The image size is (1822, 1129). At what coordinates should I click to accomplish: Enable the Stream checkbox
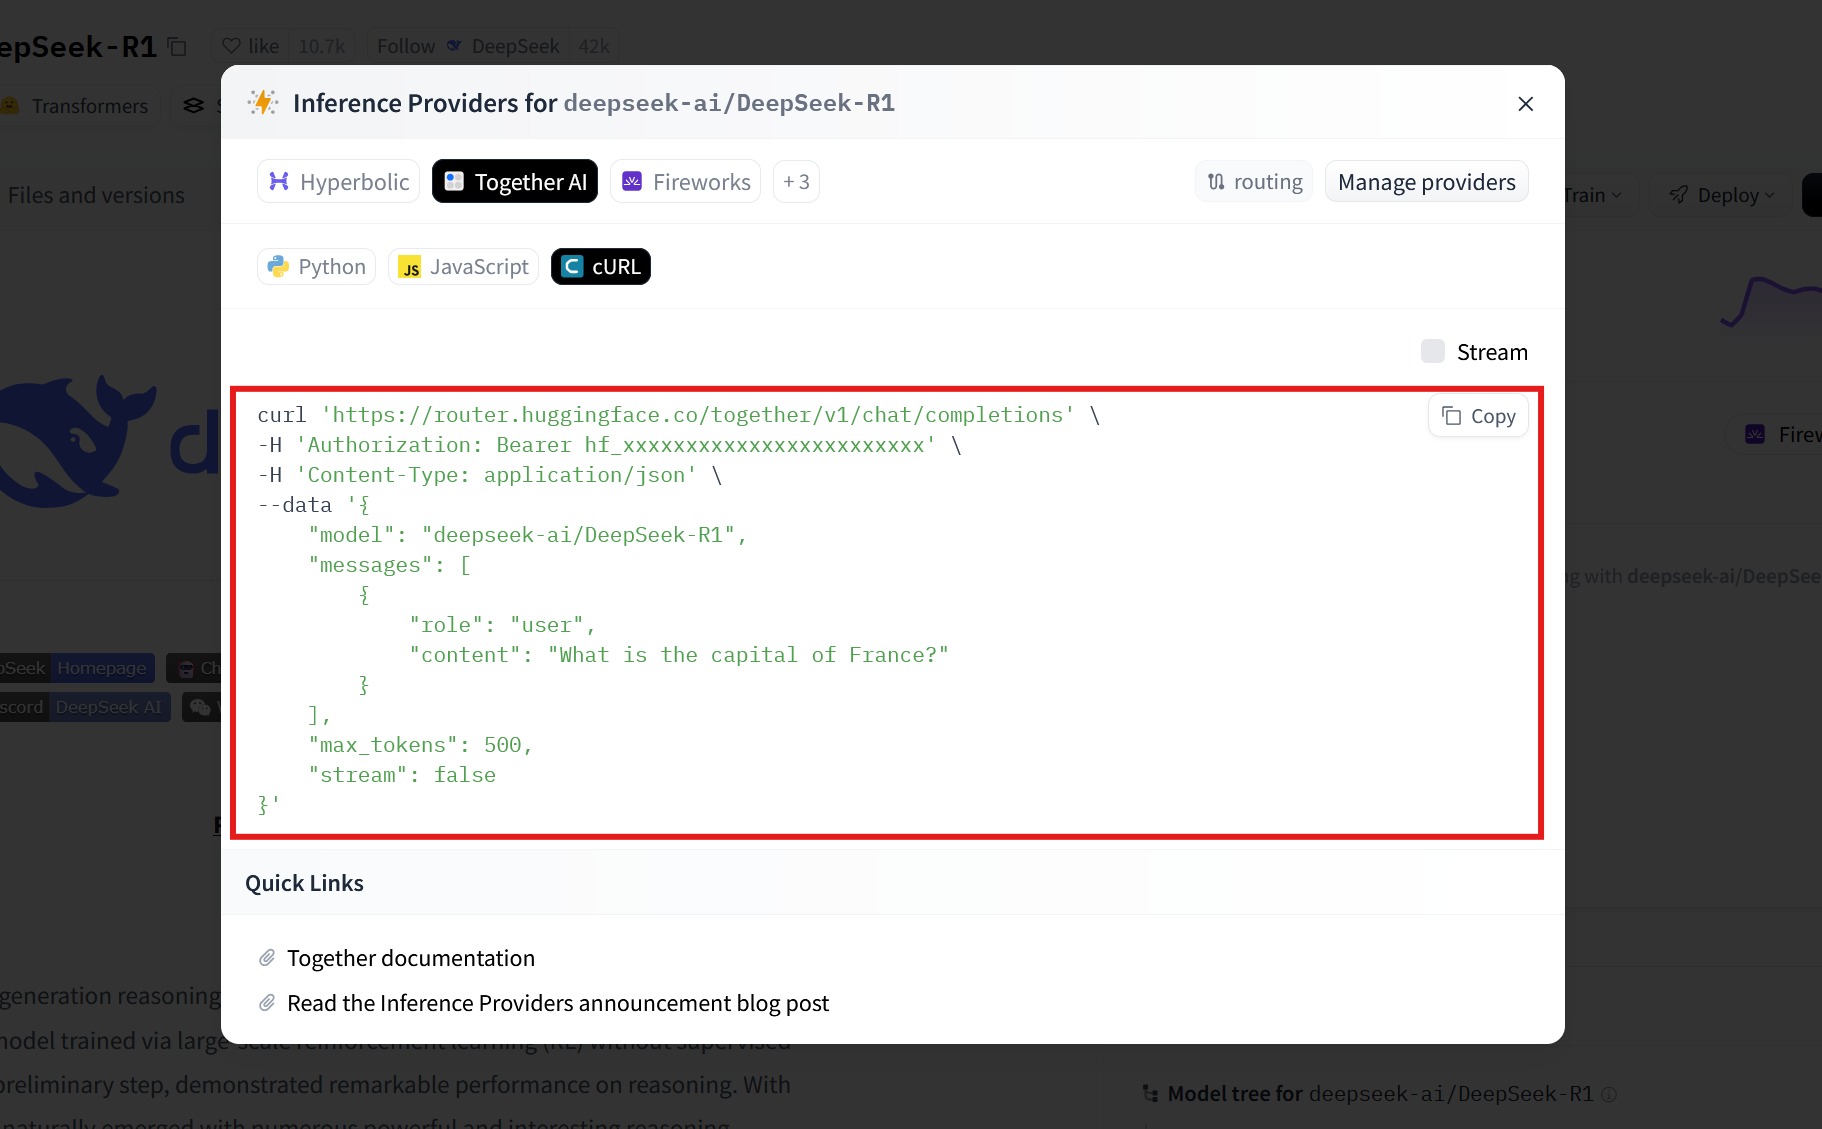(x=1433, y=351)
